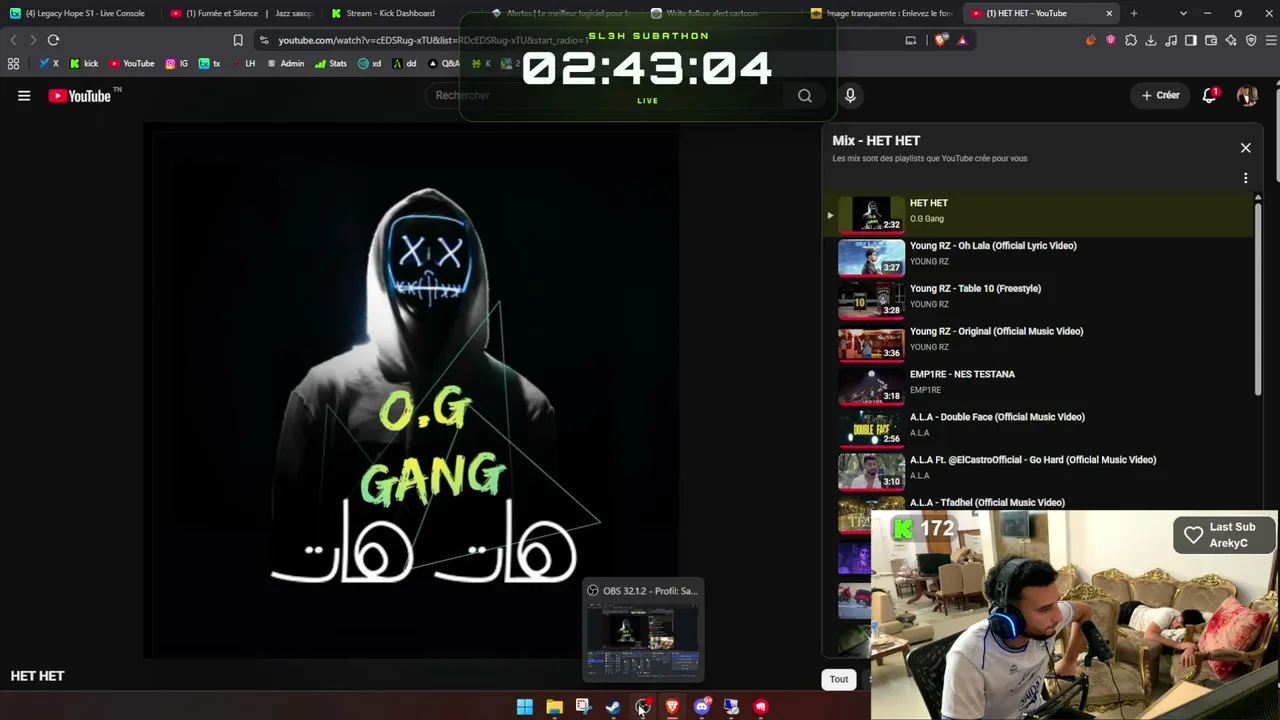Start a YouTube voice search
The width and height of the screenshot is (1280, 720).
pos(850,95)
